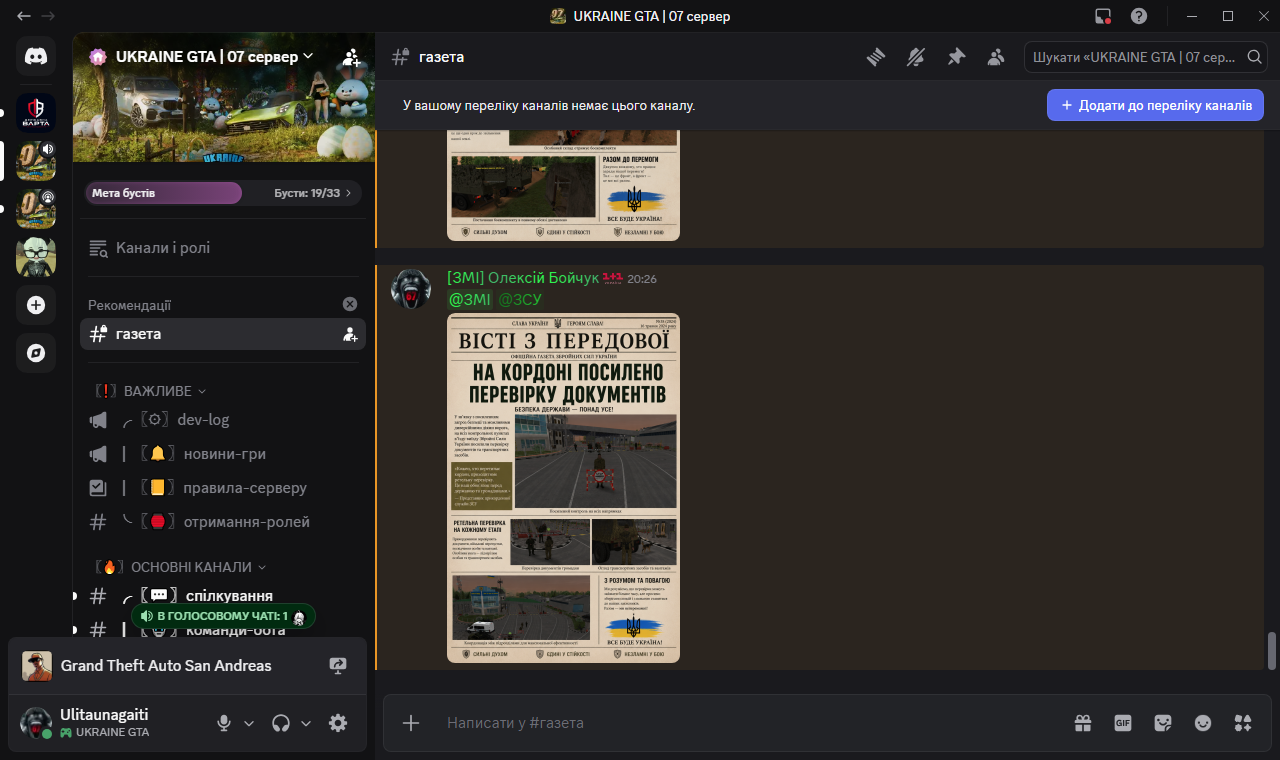Viewport: 1280px width, 760px height.
Task: Open Discord direct messages home
Action: point(36,56)
